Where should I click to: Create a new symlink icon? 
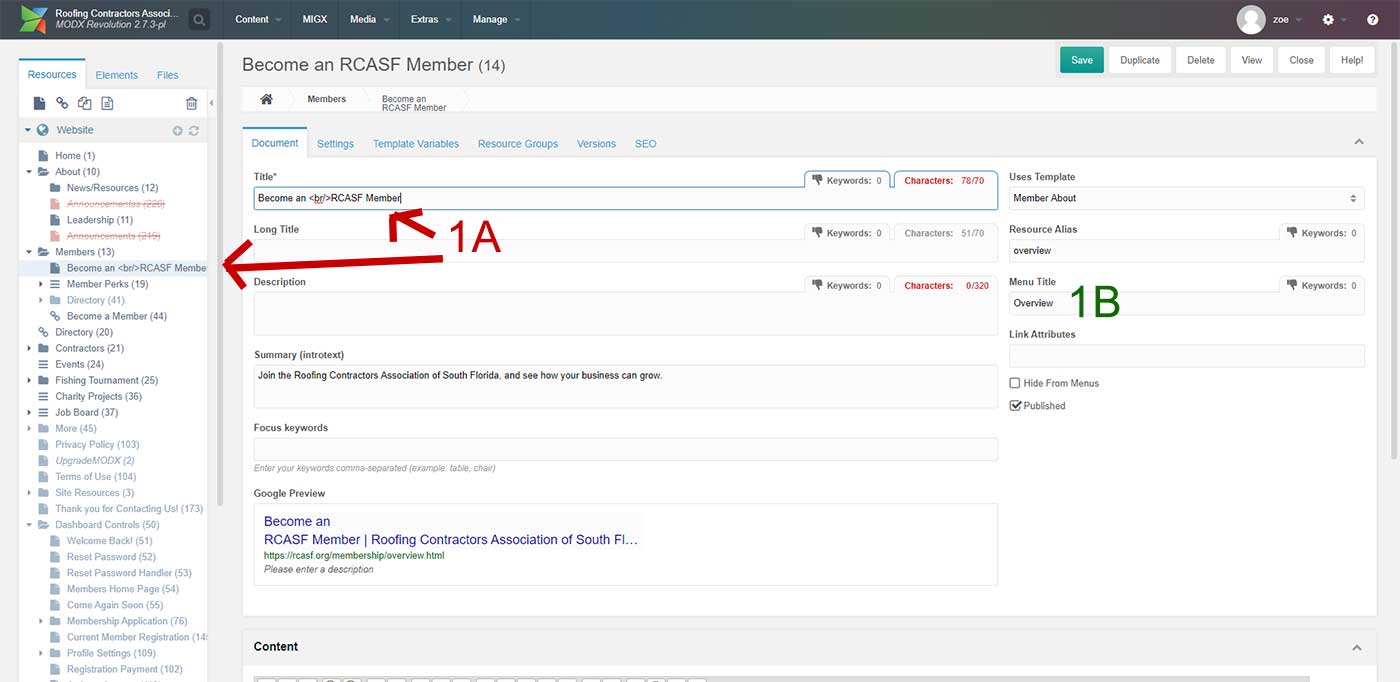click(84, 103)
